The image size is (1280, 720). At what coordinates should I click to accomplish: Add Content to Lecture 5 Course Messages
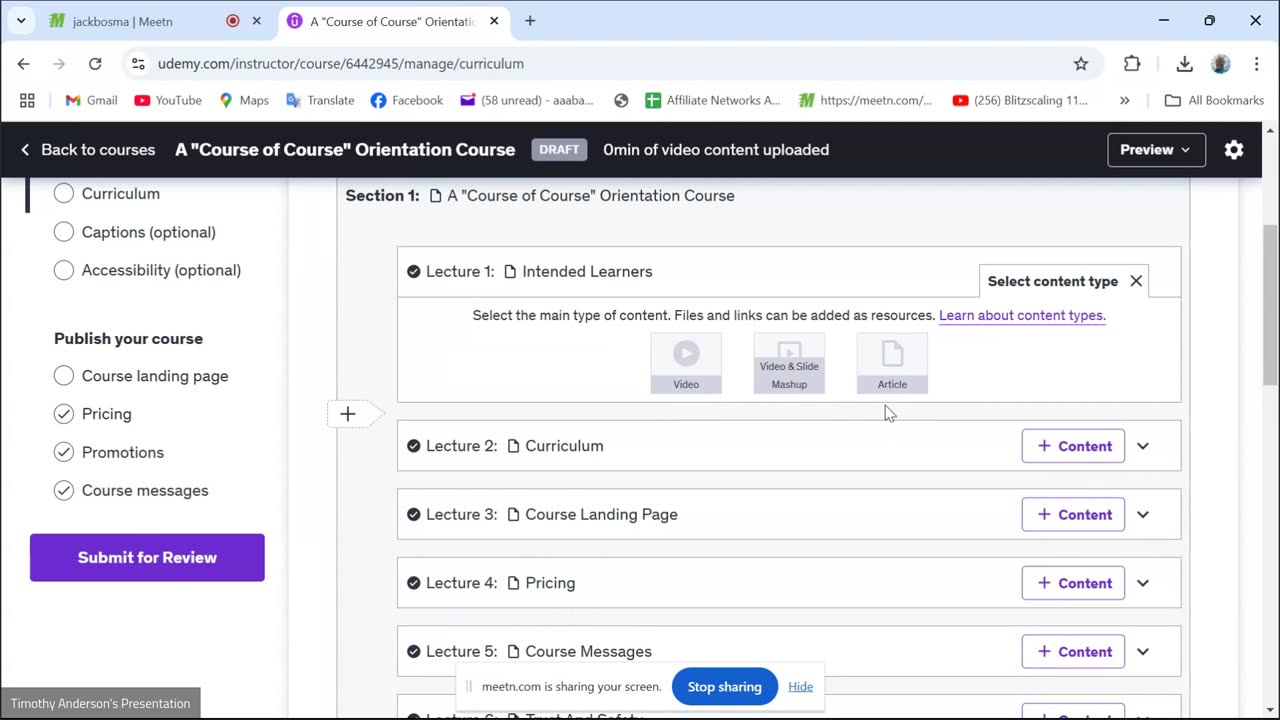tap(1073, 652)
